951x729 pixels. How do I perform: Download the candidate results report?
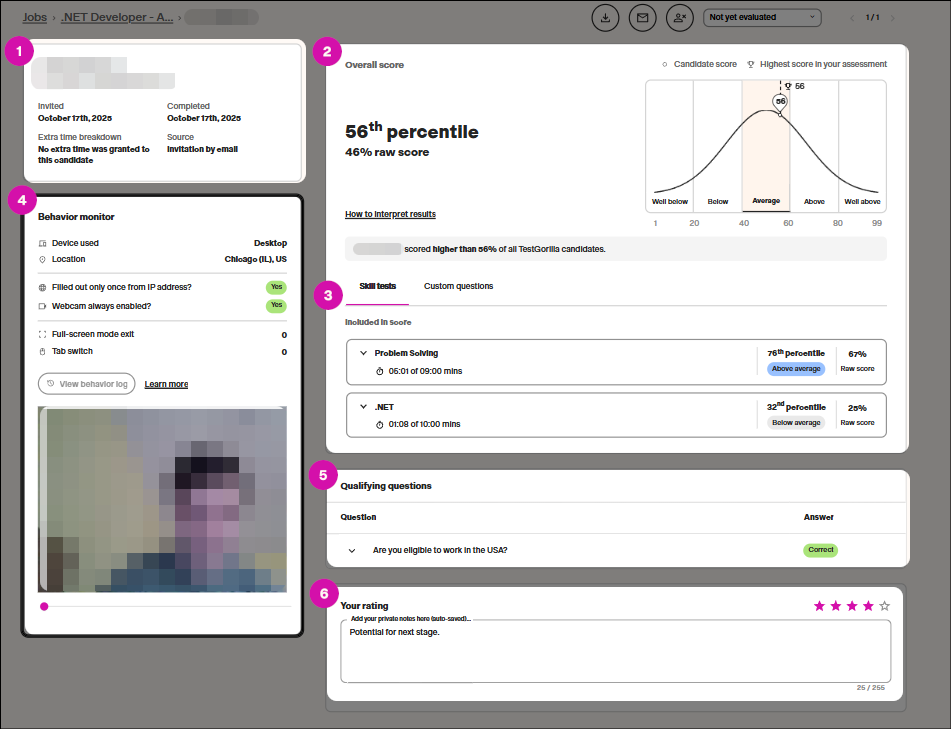605,17
